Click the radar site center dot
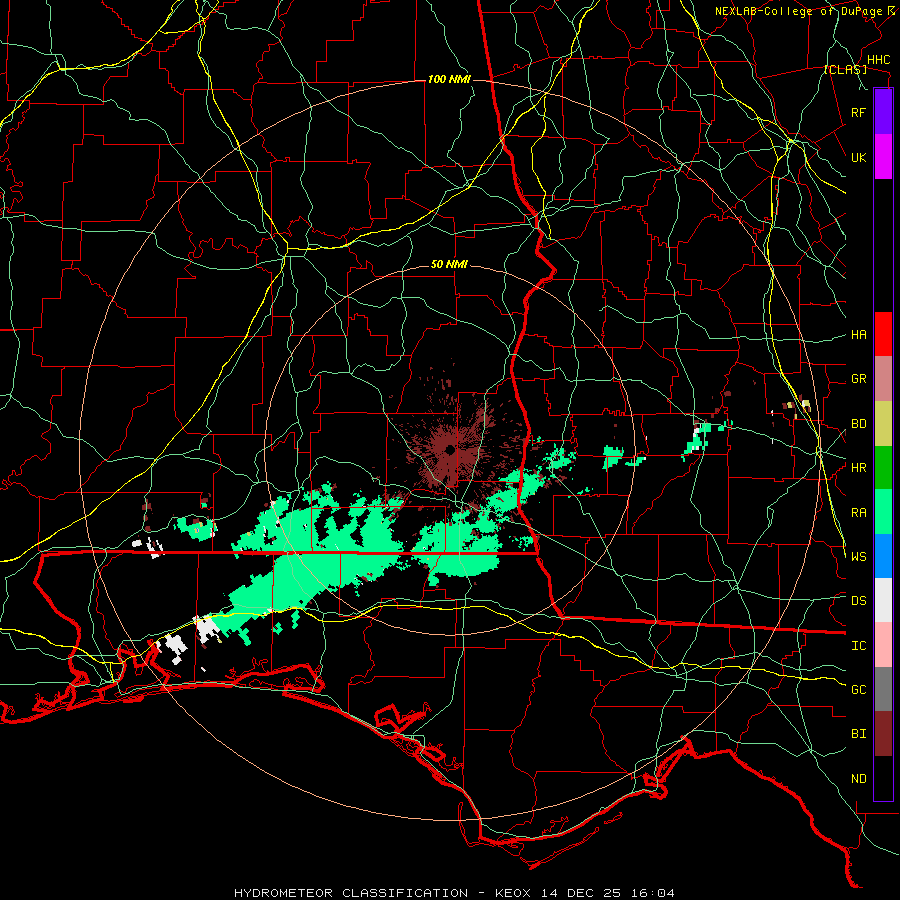 pos(449,449)
